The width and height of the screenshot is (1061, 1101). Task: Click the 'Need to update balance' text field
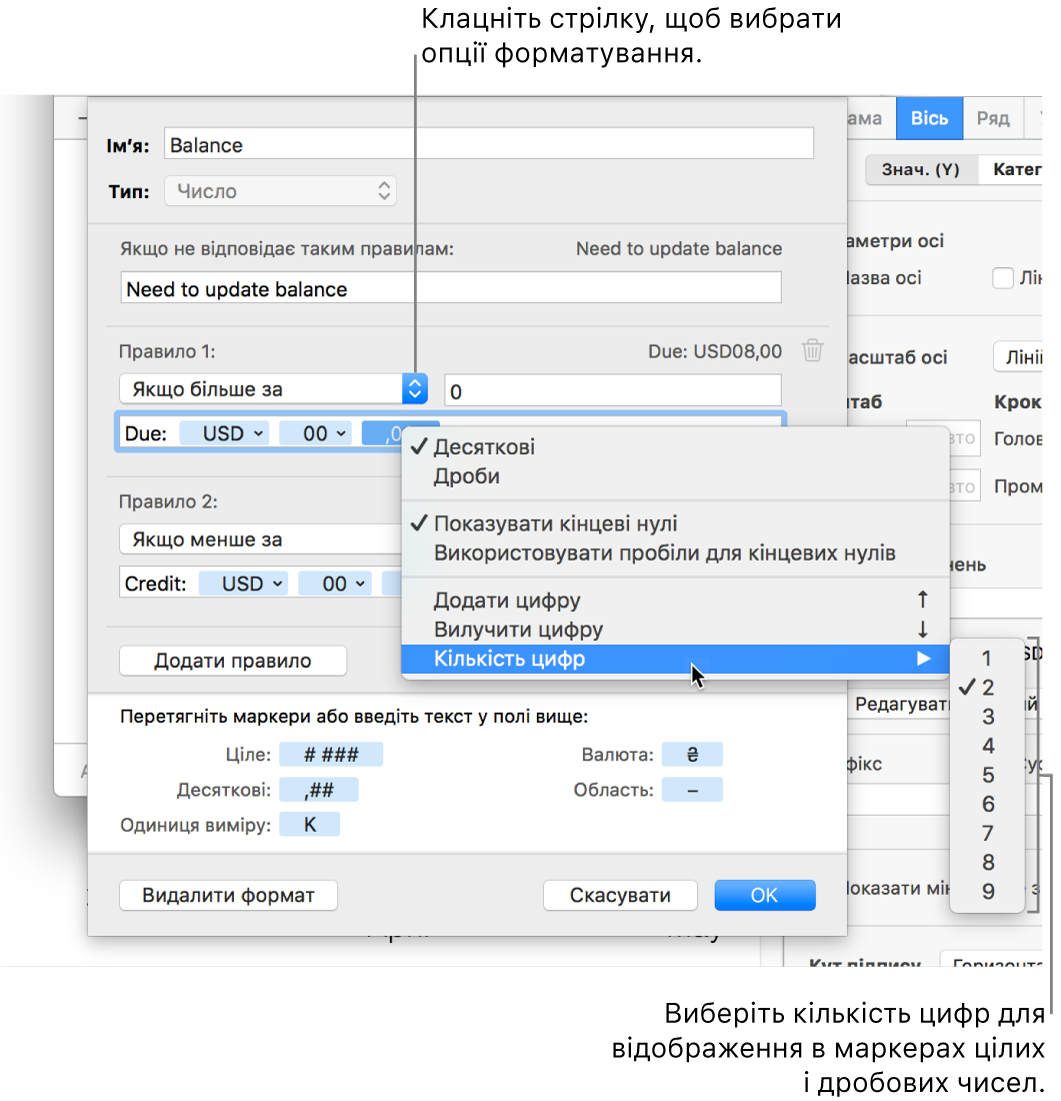(451, 289)
